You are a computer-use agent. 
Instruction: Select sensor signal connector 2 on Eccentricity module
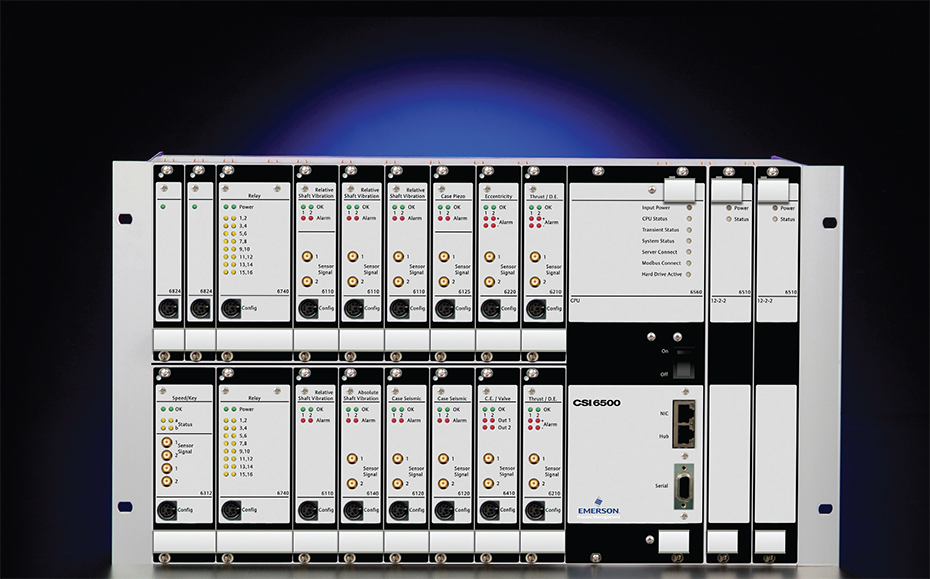[489, 281]
